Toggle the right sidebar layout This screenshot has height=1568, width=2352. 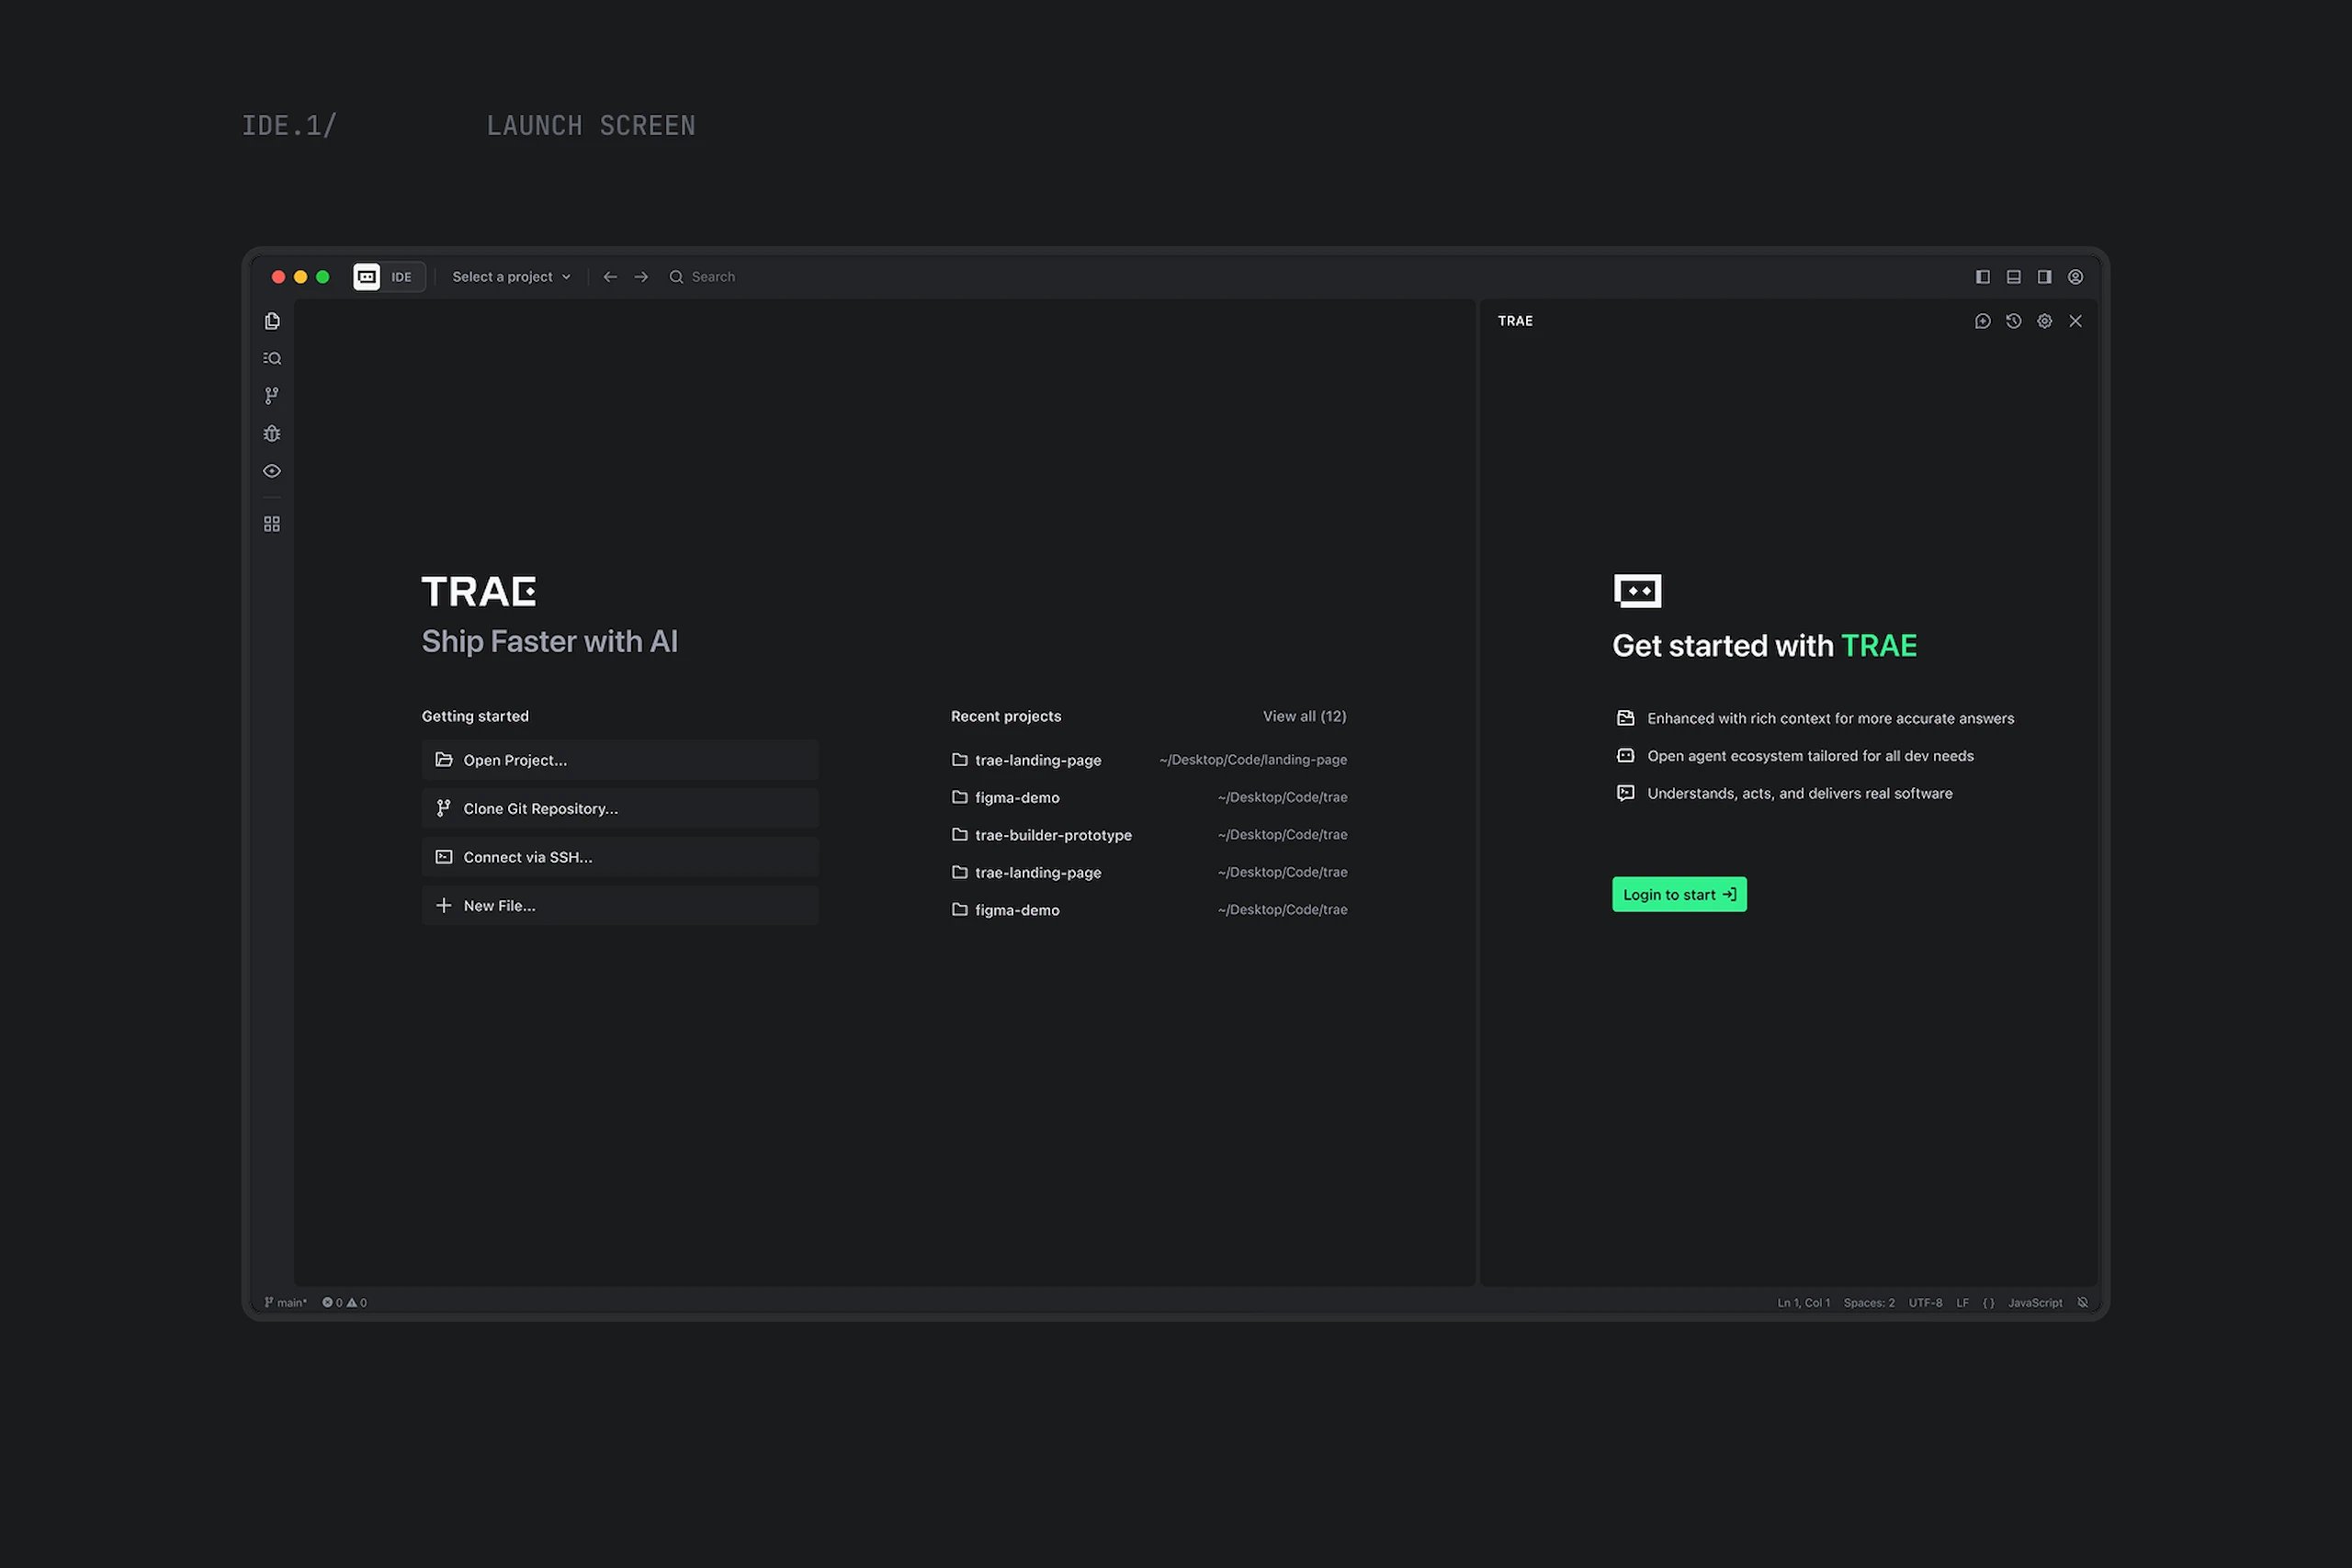point(2045,277)
